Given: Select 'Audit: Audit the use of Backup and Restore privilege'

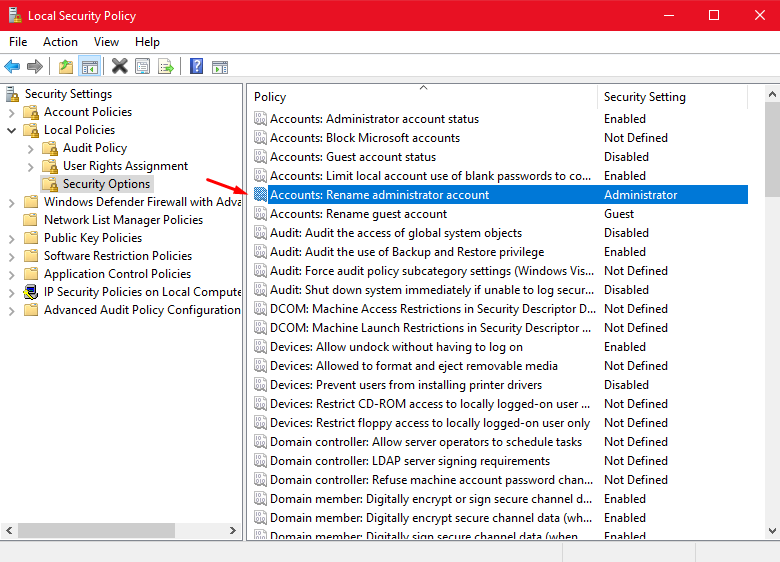Looking at the screenshot, I should click(x=500, y=252).
